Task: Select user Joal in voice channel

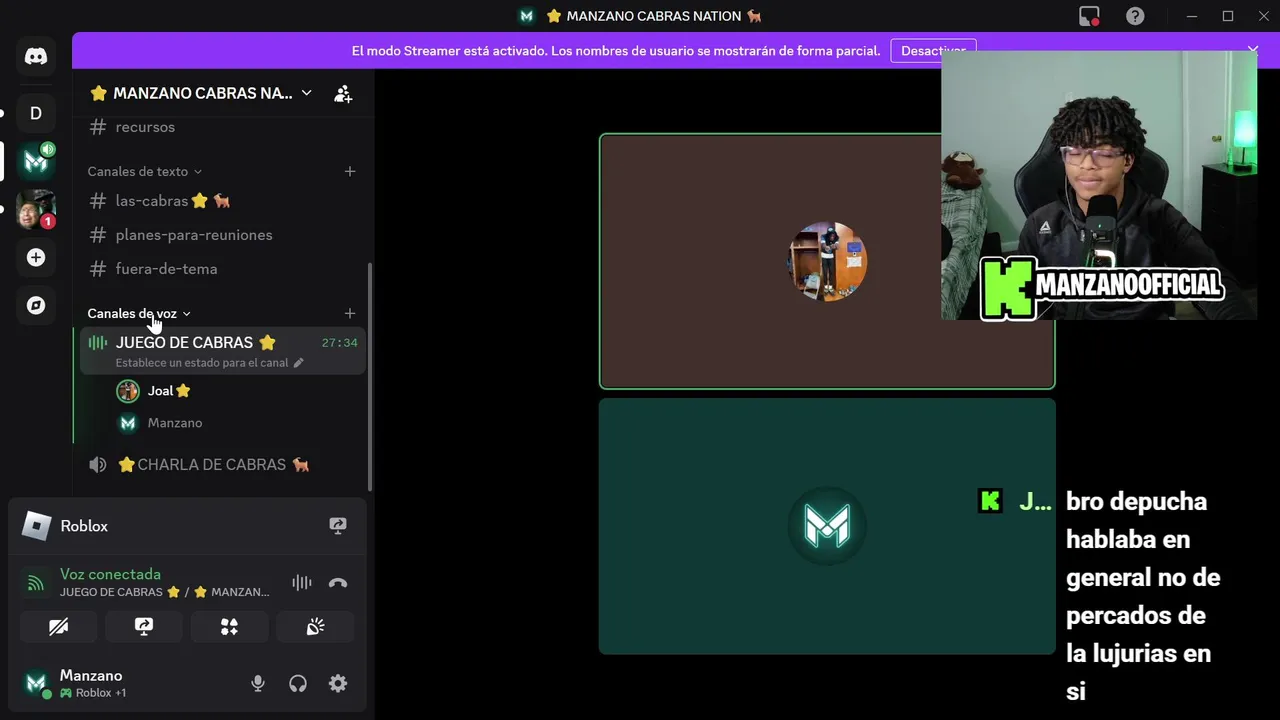Action: [x=237, y=391]
